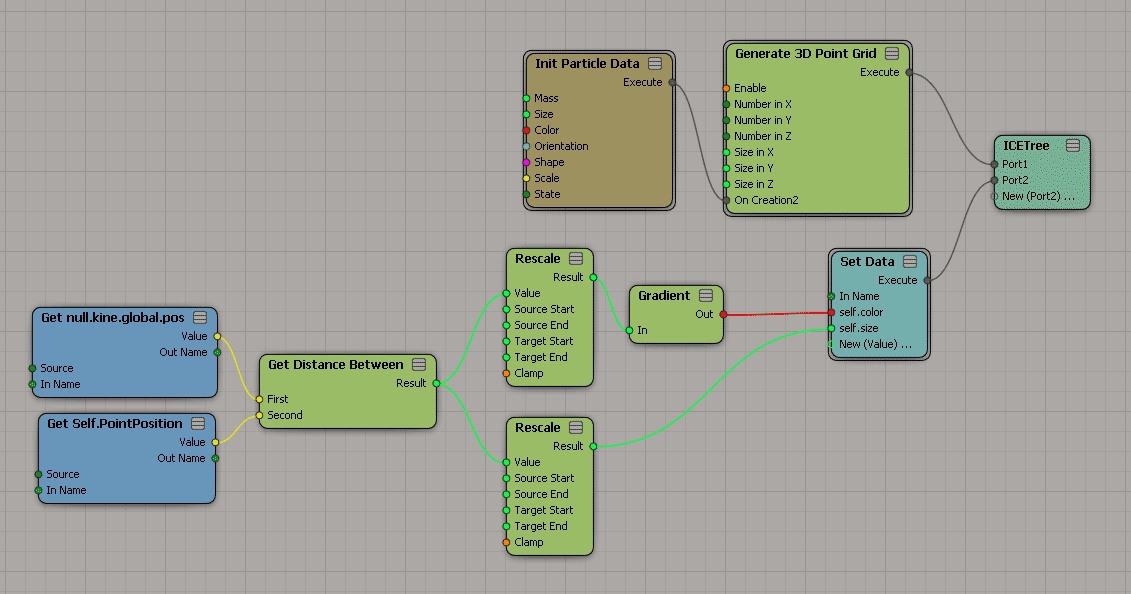Click Generate 3D Point Grid Execute output port
Screen dimensions: 1131x594
[909, 72]
